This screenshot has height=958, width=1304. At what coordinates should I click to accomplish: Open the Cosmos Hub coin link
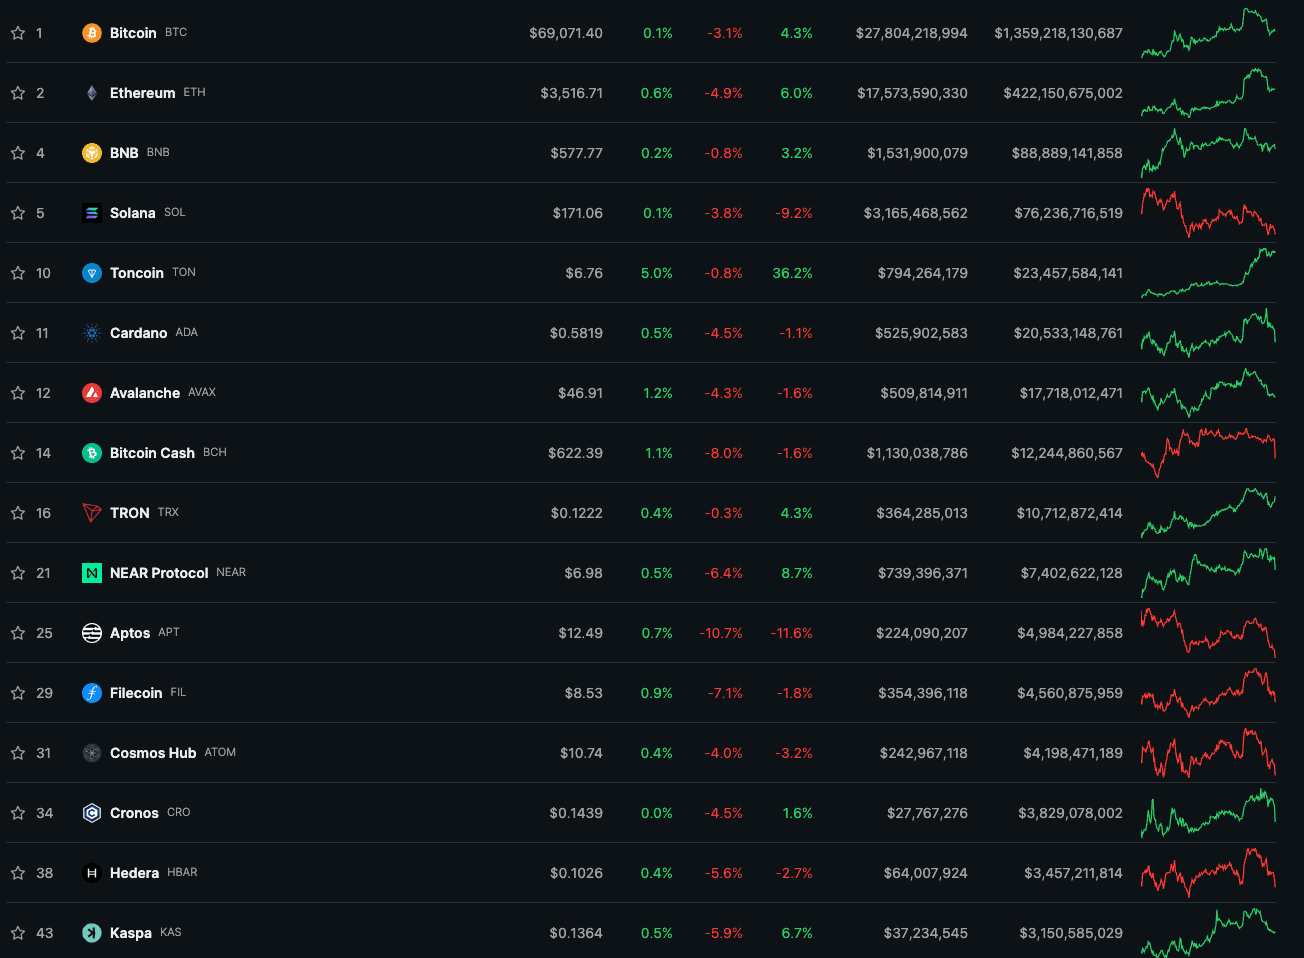pos(153,753)
